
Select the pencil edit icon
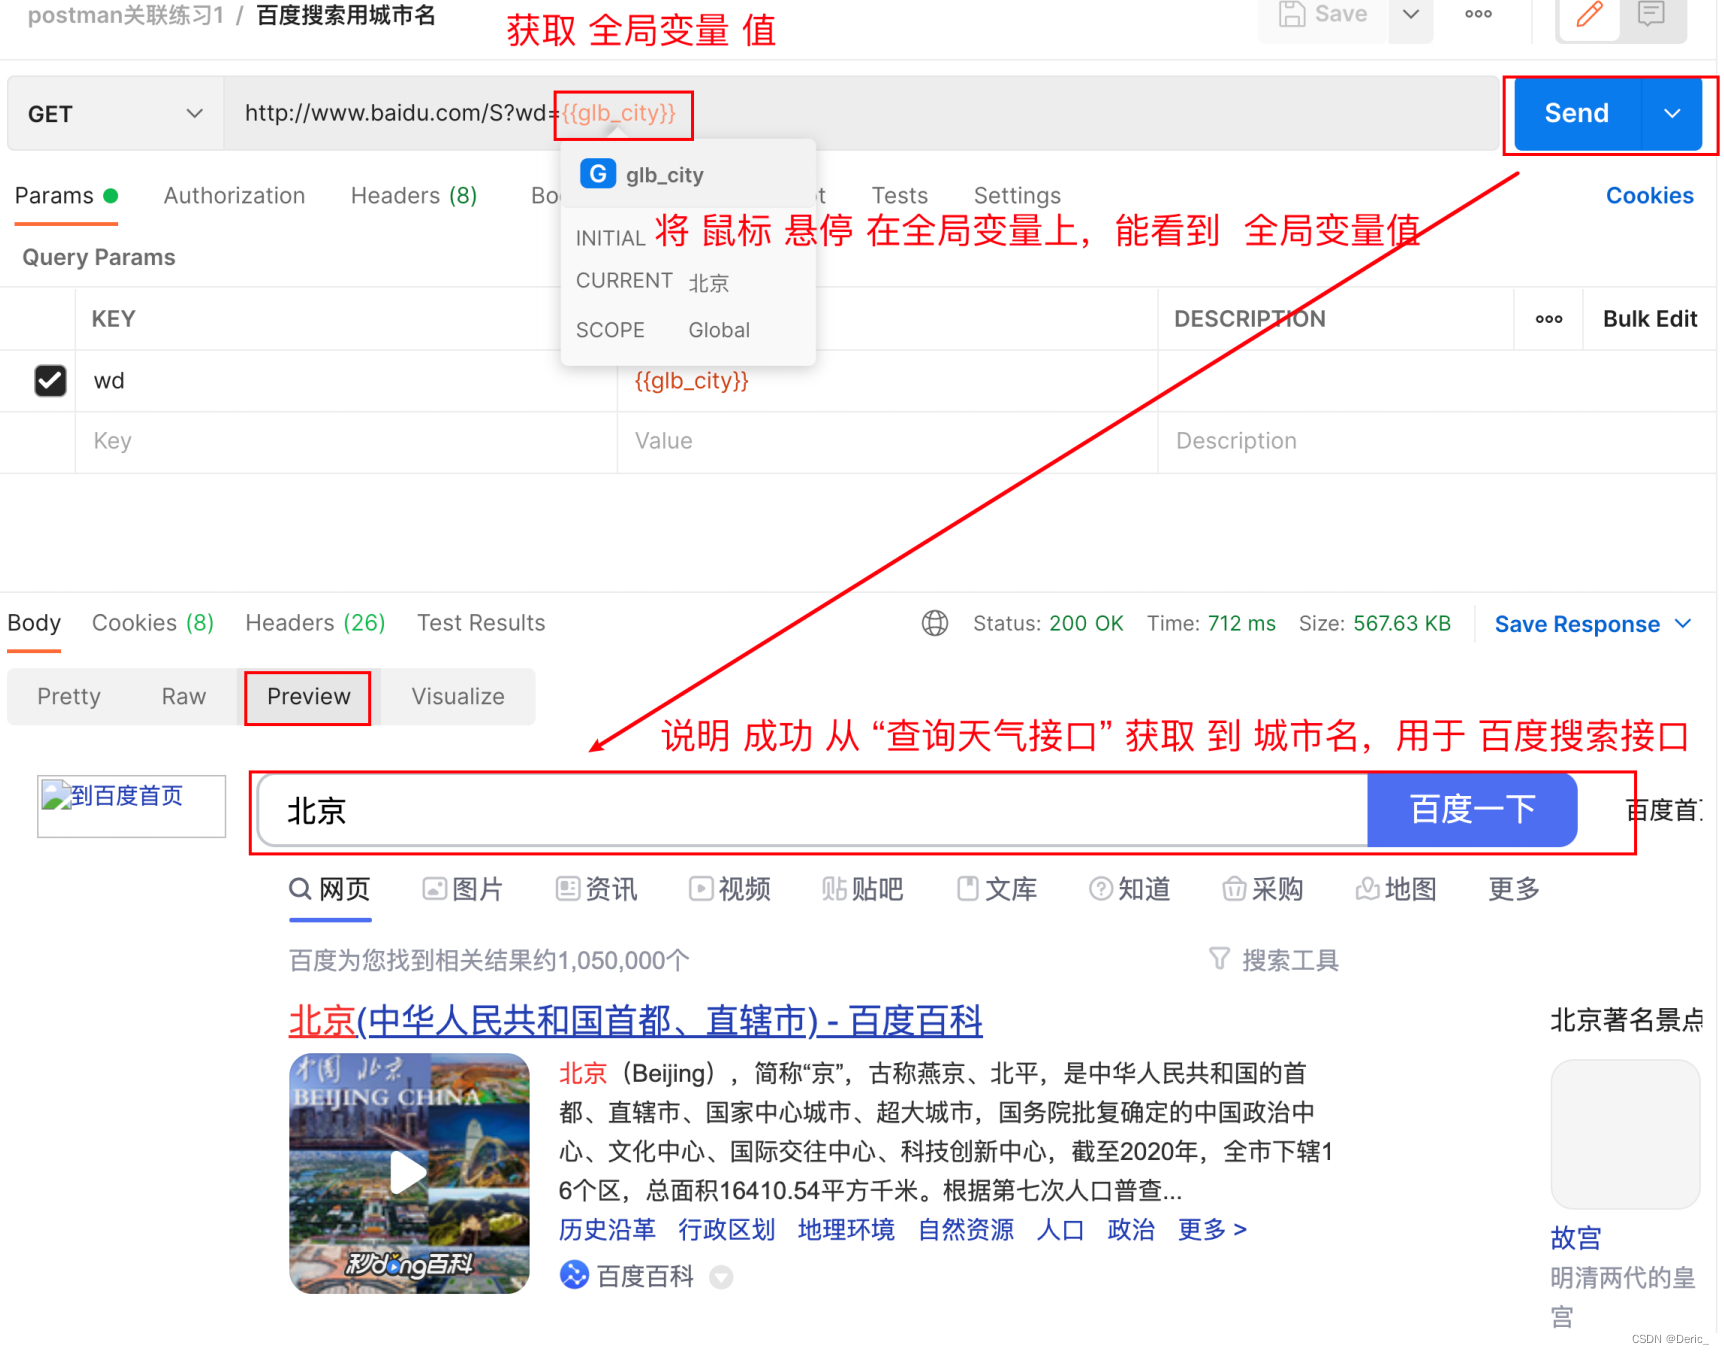point(1589,15)
